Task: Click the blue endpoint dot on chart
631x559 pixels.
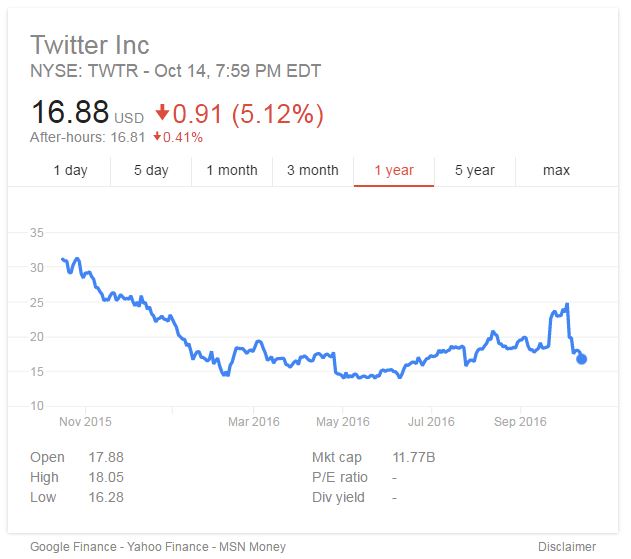Action: tap(582, 360)
